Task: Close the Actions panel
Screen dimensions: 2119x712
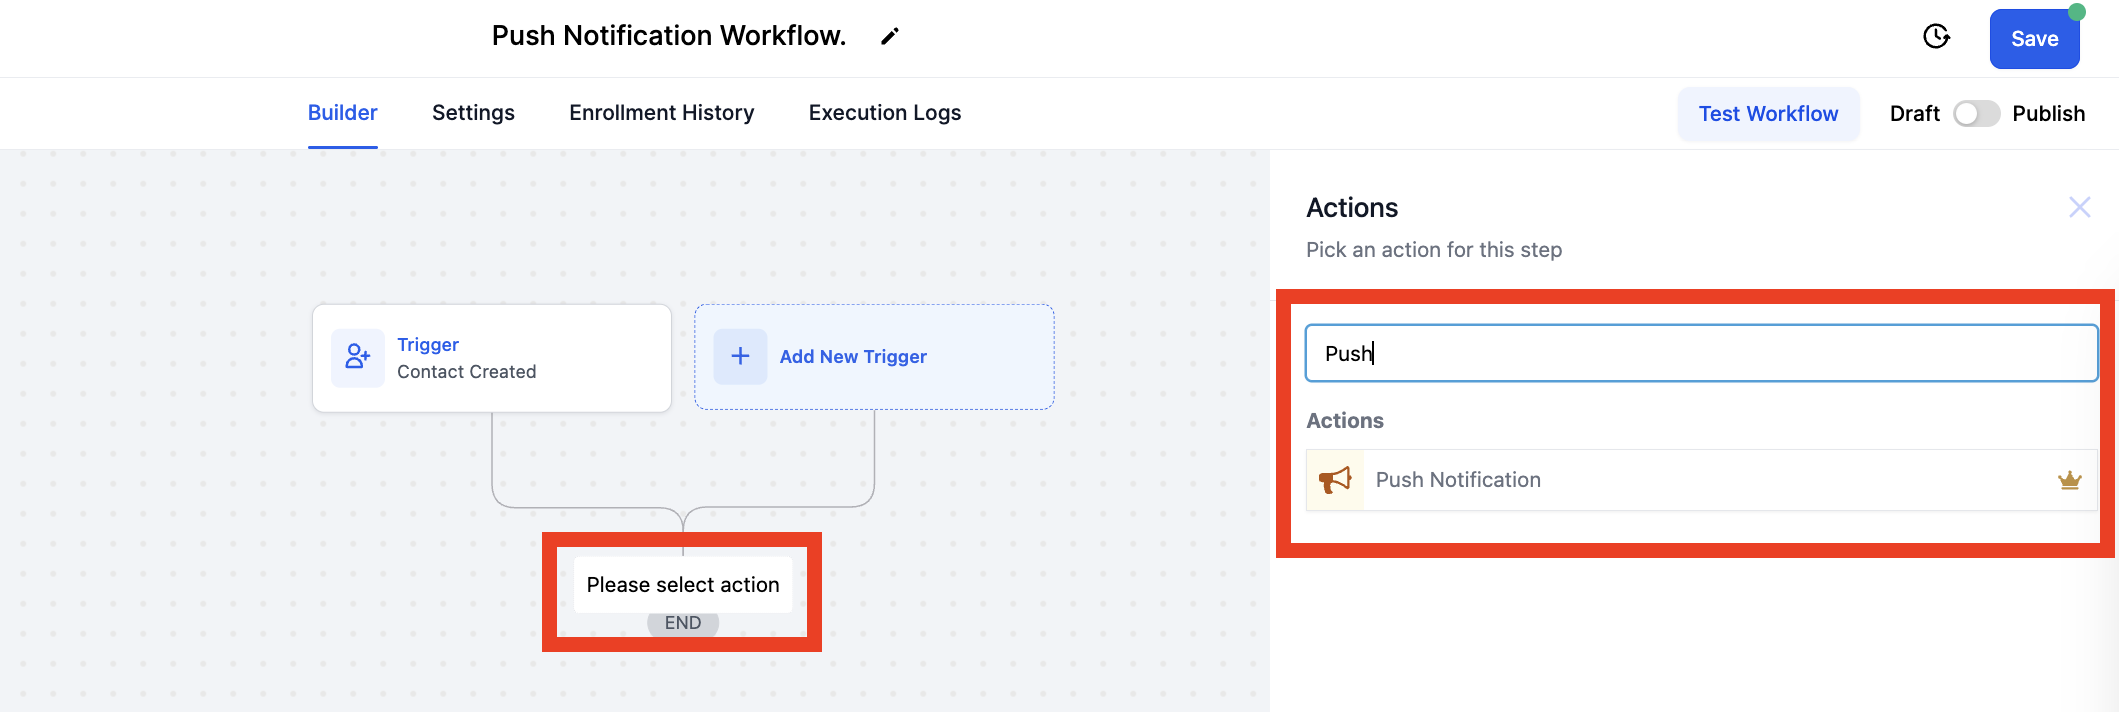Action: tap(2079, 207)
